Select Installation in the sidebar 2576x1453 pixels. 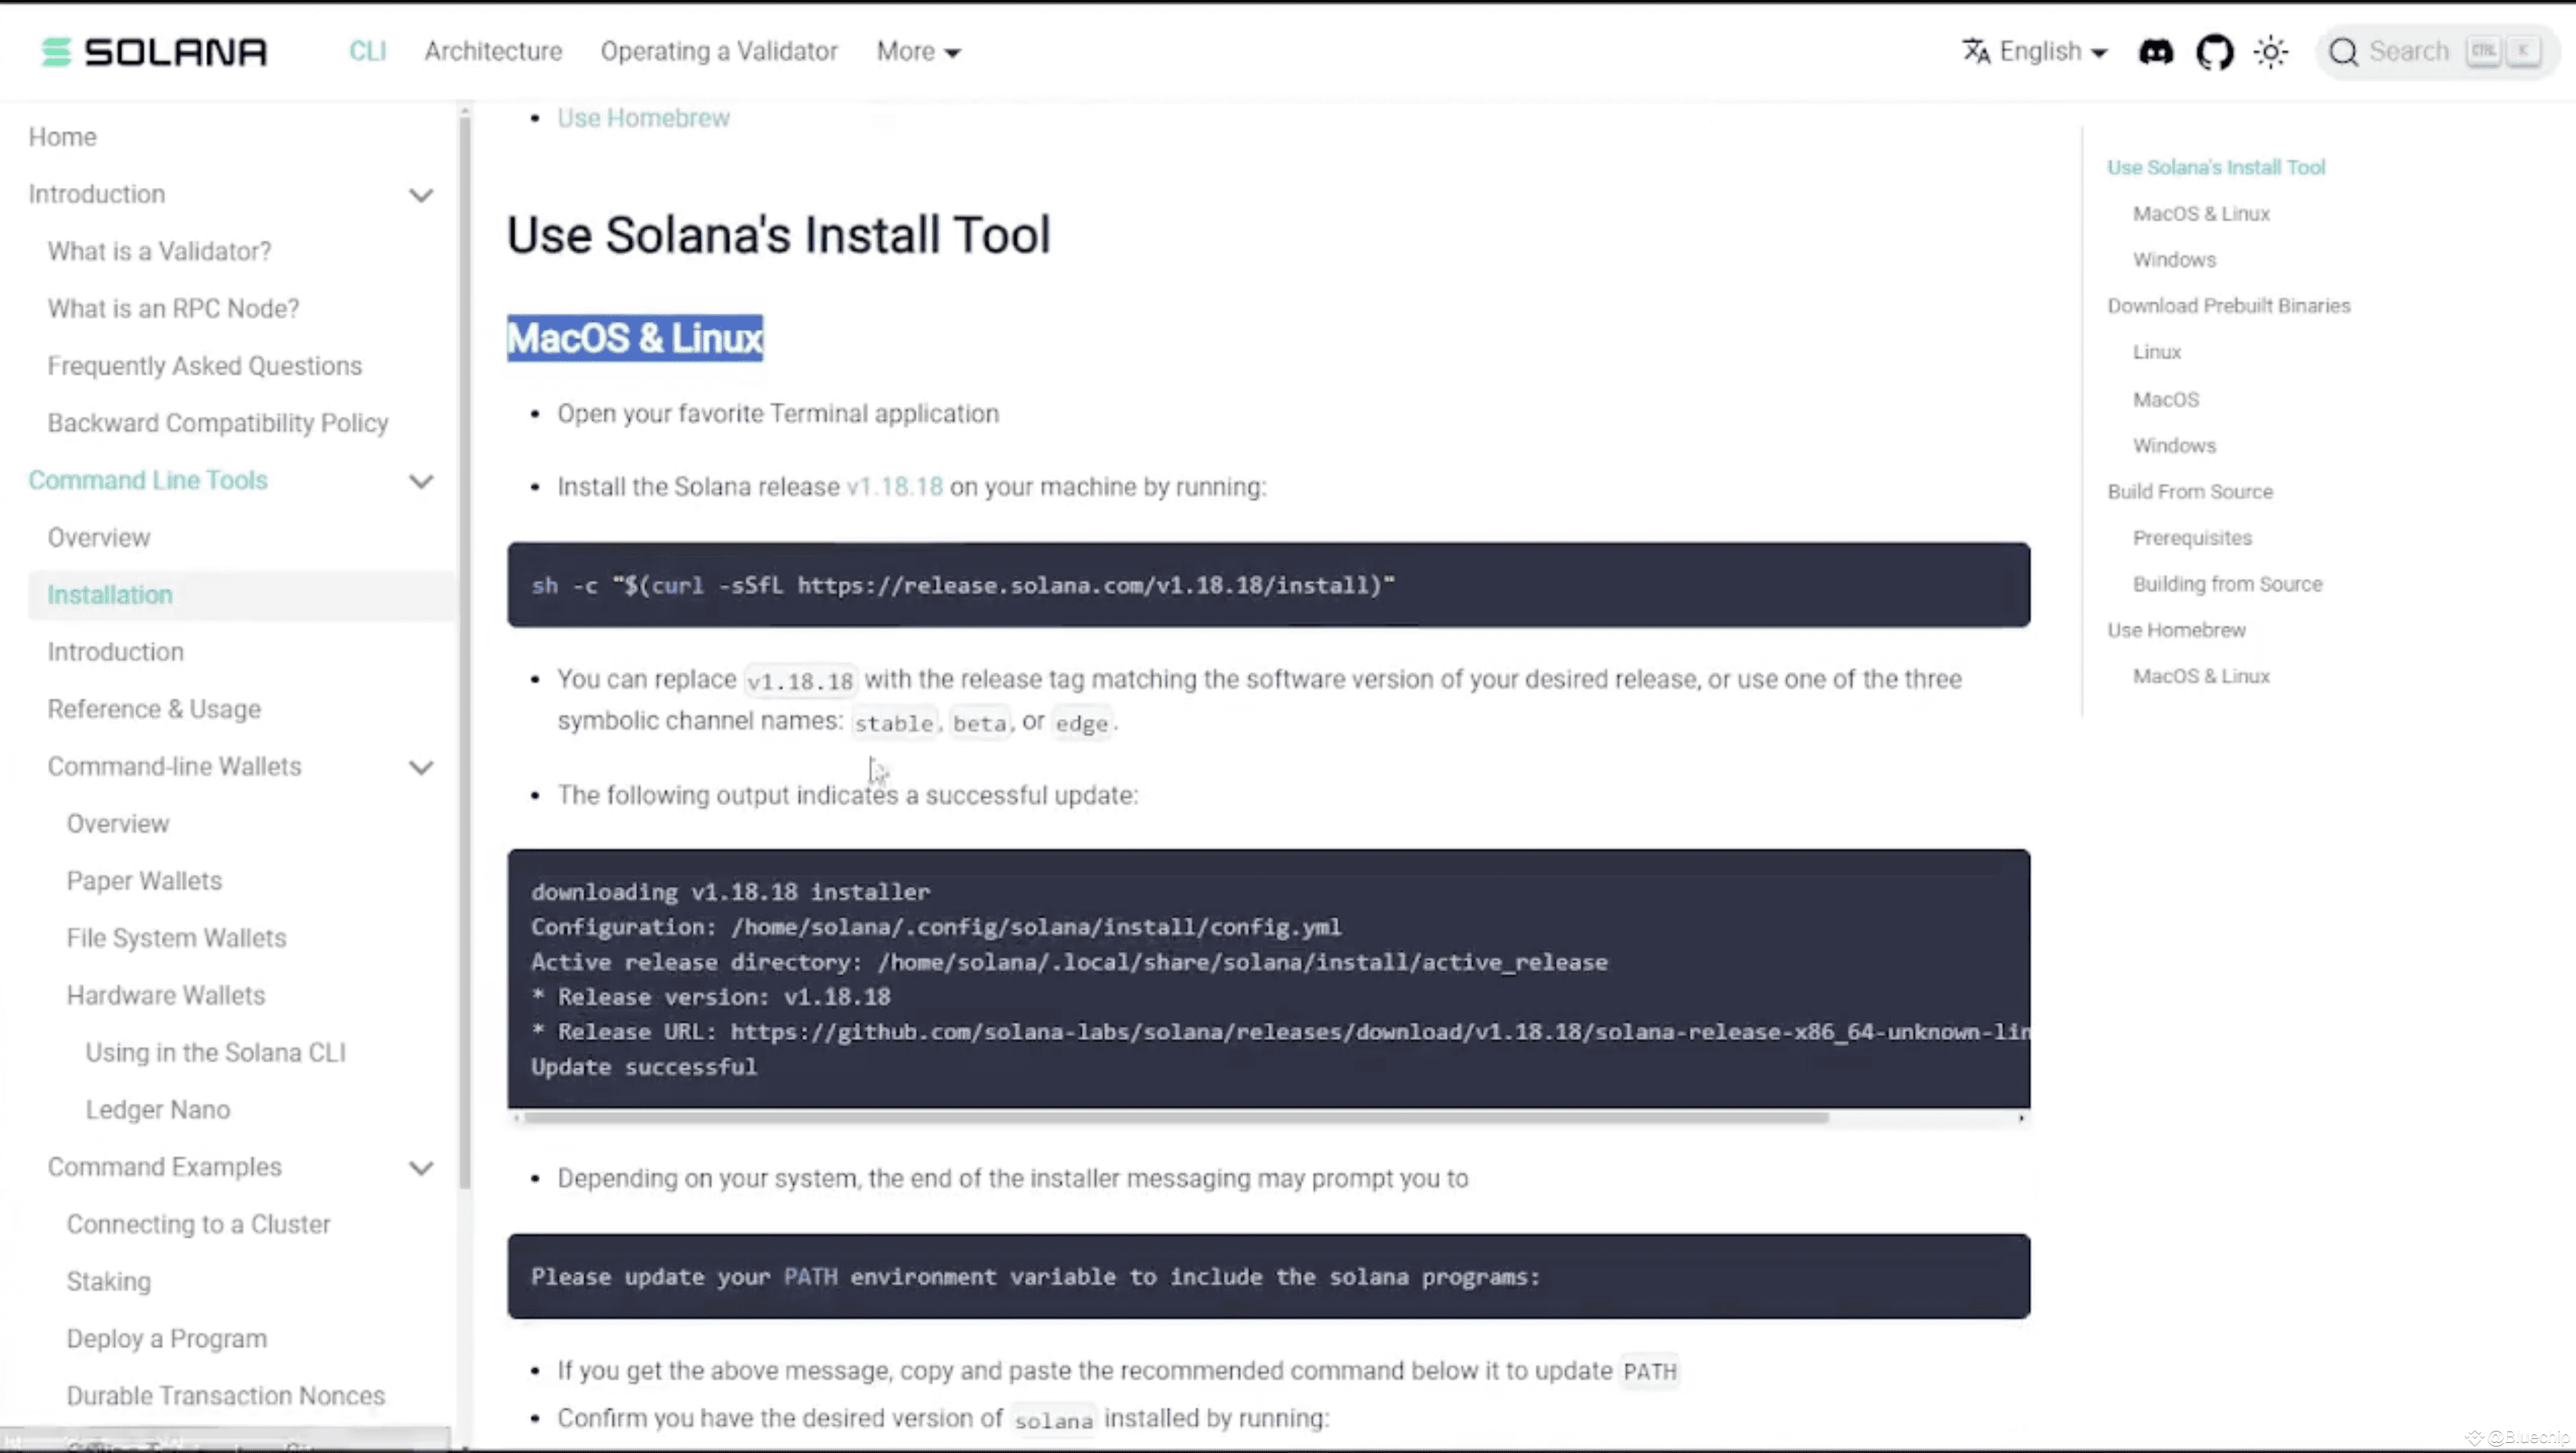pos(109,594)
